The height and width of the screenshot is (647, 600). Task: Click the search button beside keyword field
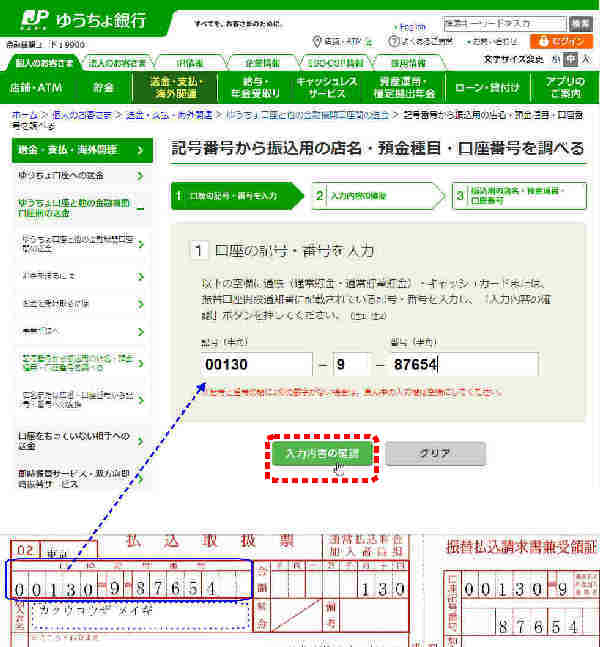click(581, 23)
